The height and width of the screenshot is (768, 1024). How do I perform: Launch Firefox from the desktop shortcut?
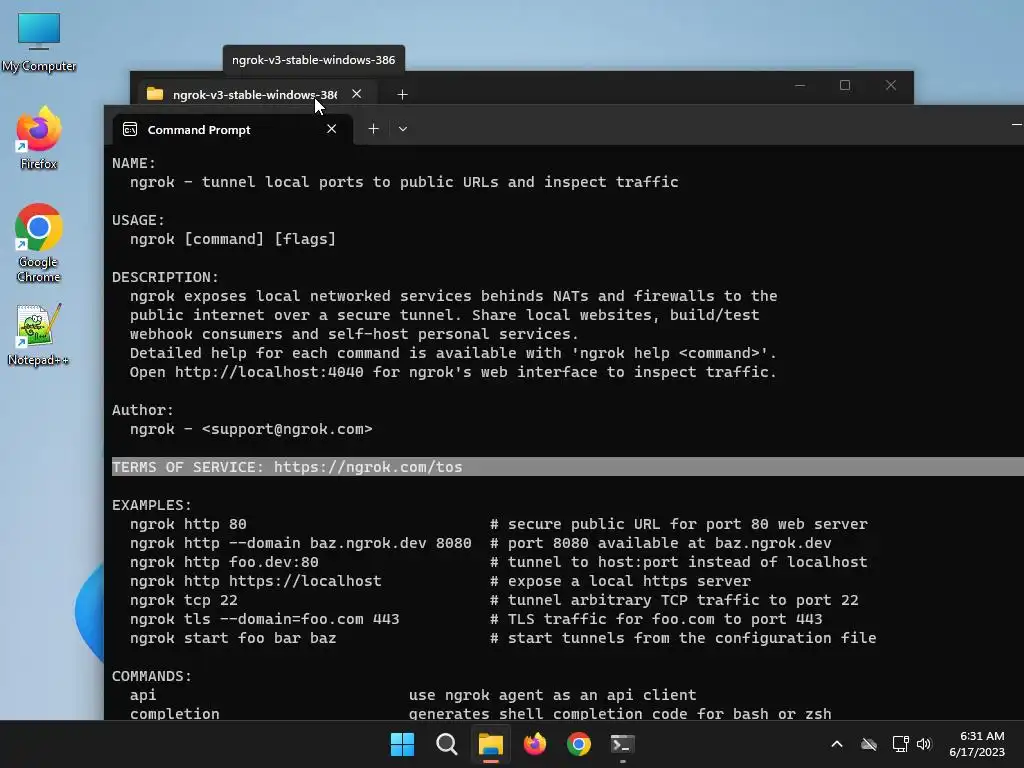(x=39, y=138)
